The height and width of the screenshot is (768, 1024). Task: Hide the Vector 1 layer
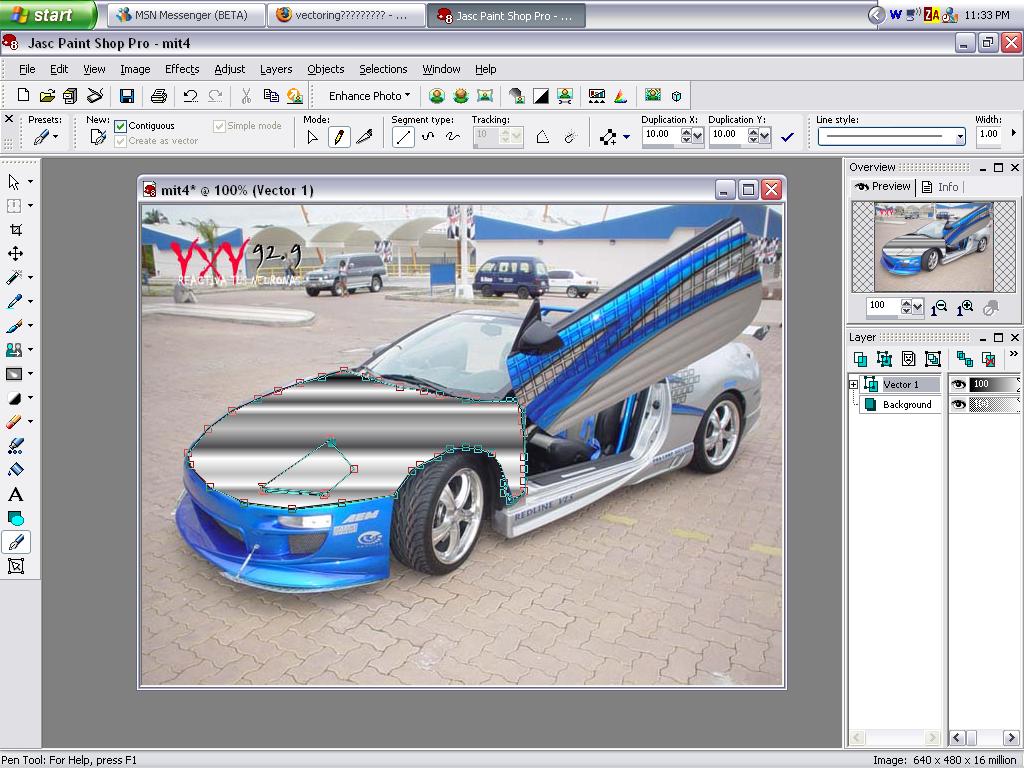(x=958, y=384)
